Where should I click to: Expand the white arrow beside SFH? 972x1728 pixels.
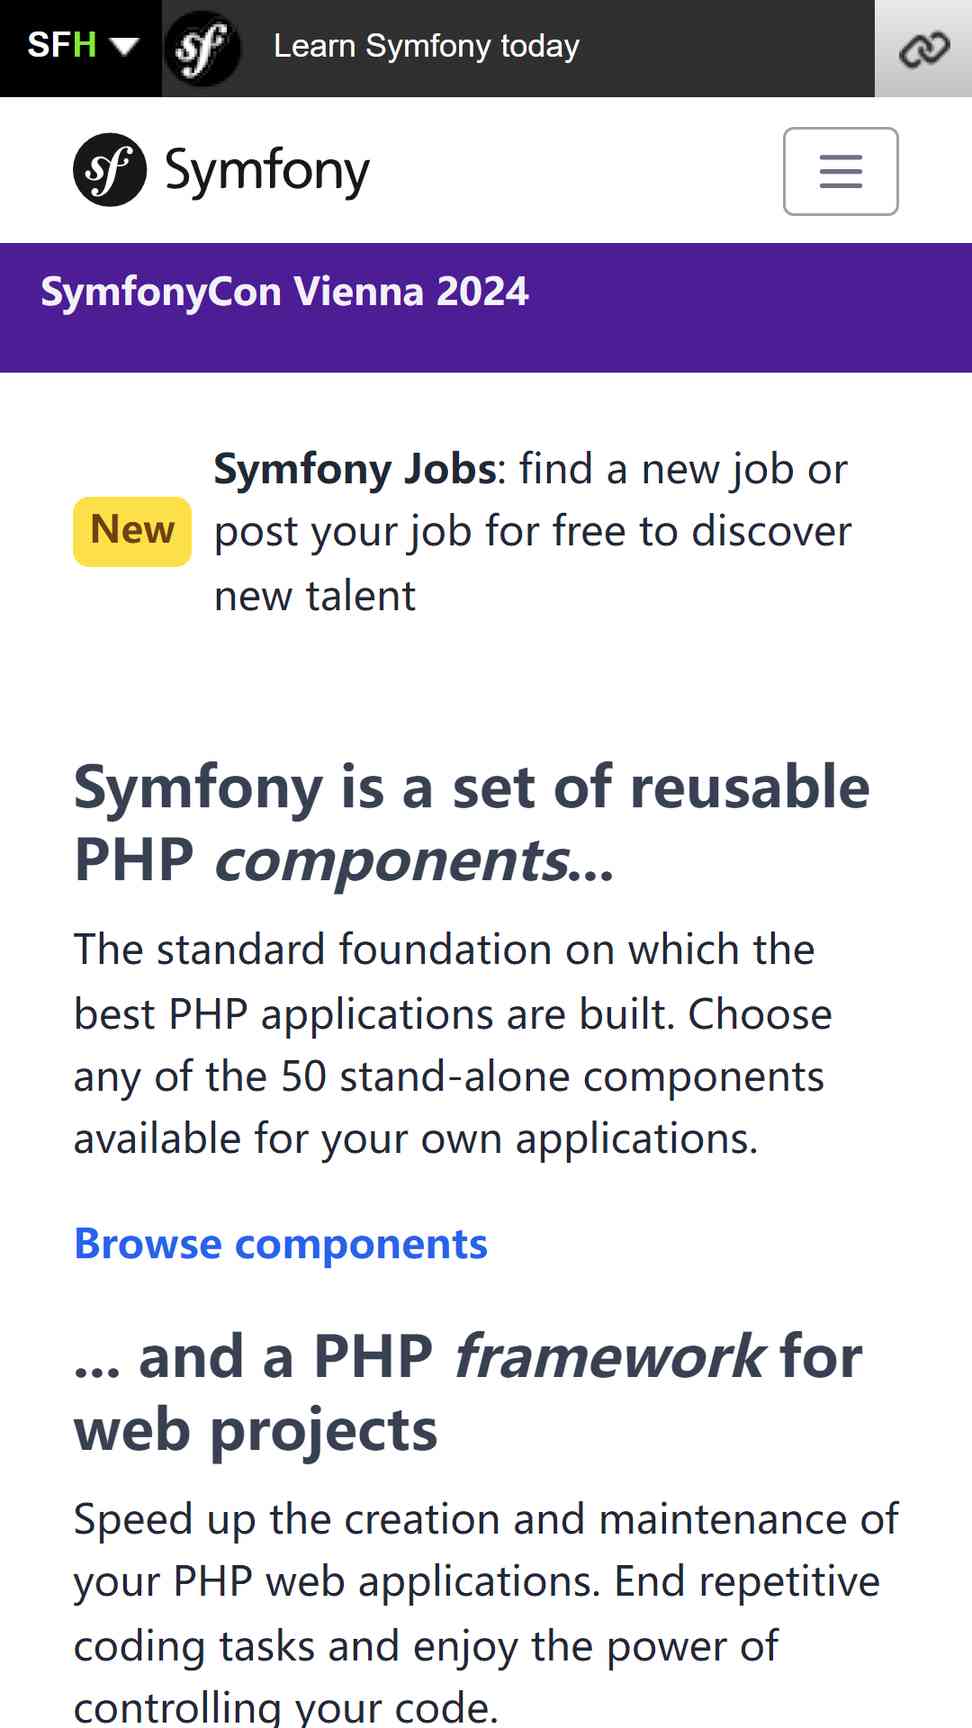coord(124,47)
